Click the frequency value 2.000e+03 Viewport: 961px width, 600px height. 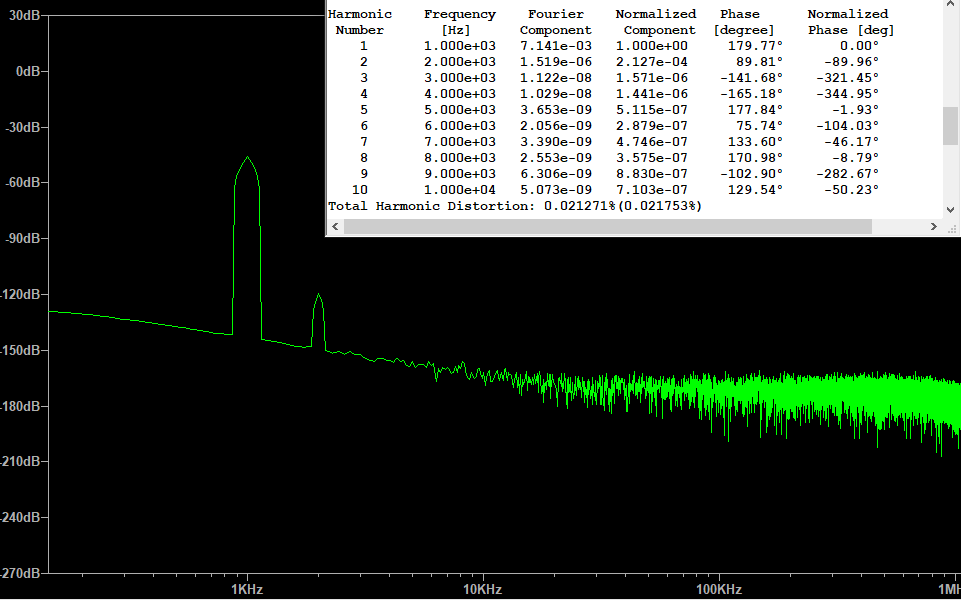(460, 62)
